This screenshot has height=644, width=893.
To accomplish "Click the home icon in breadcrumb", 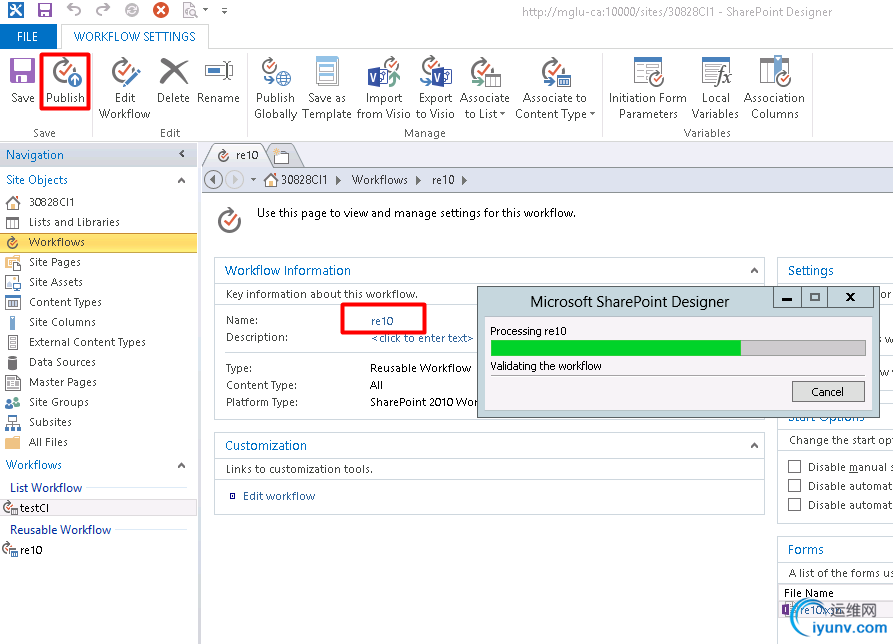I will [x=271, y=180].
